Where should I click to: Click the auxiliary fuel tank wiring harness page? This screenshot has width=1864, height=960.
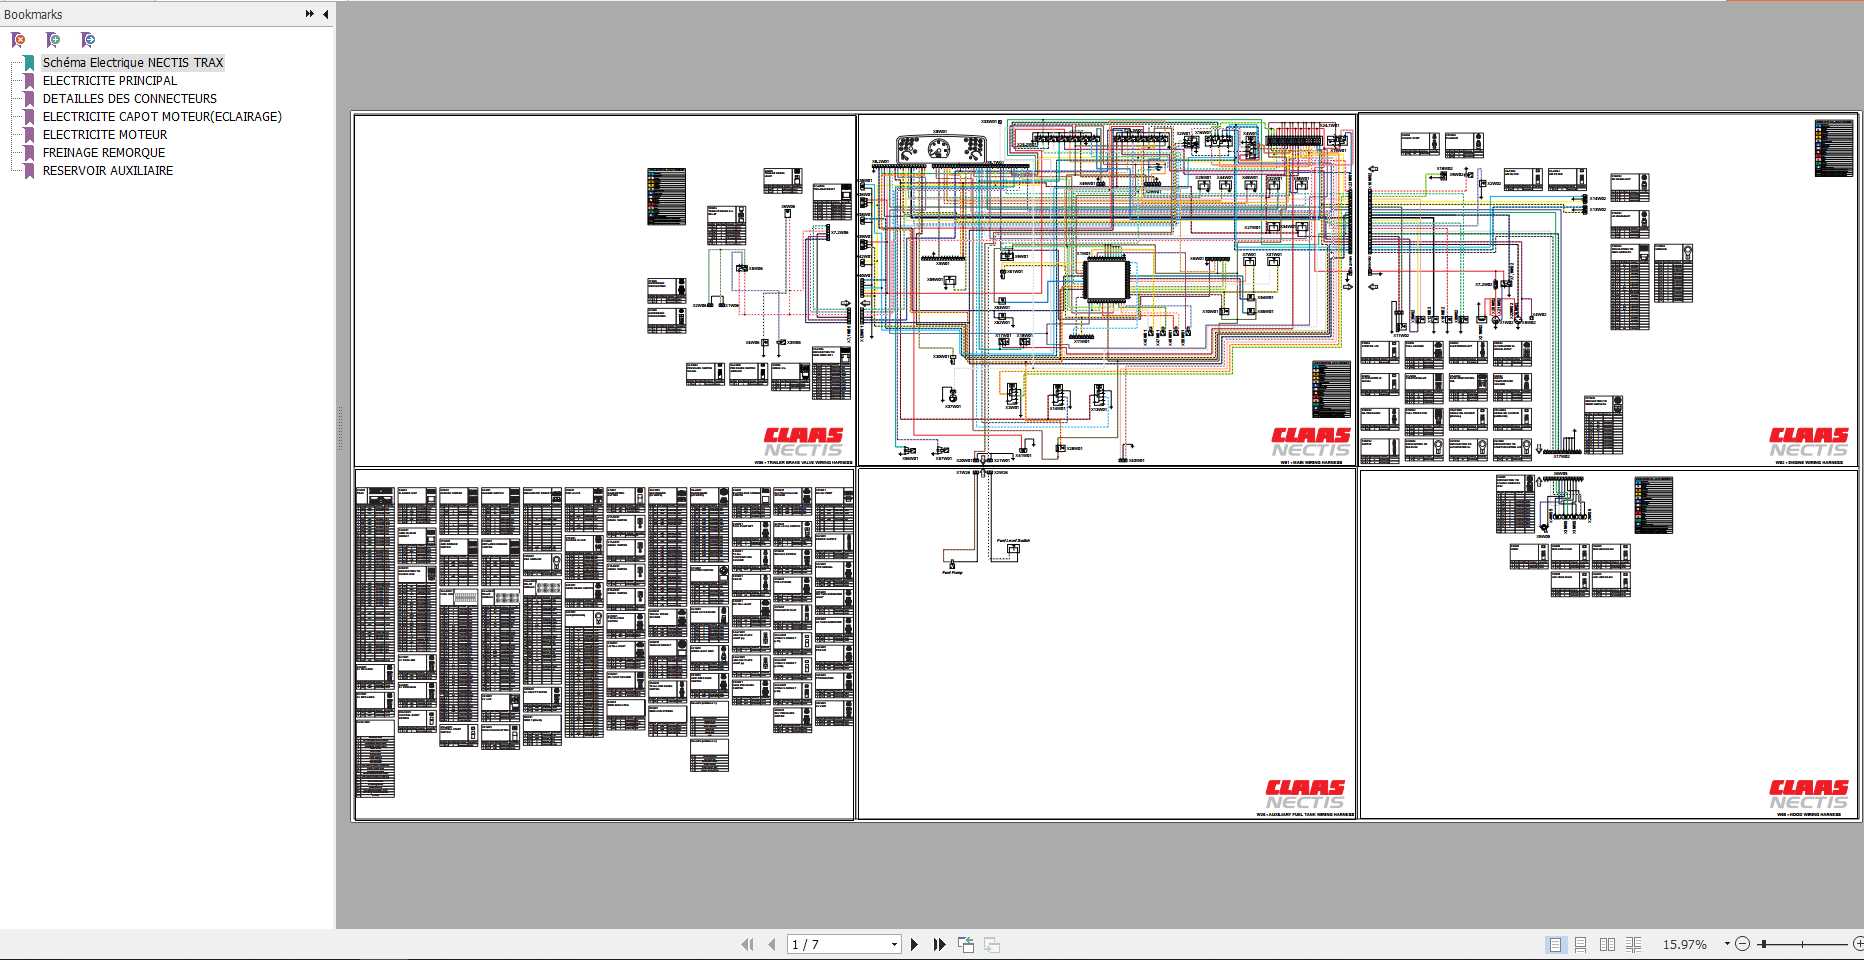[1106, 644]
